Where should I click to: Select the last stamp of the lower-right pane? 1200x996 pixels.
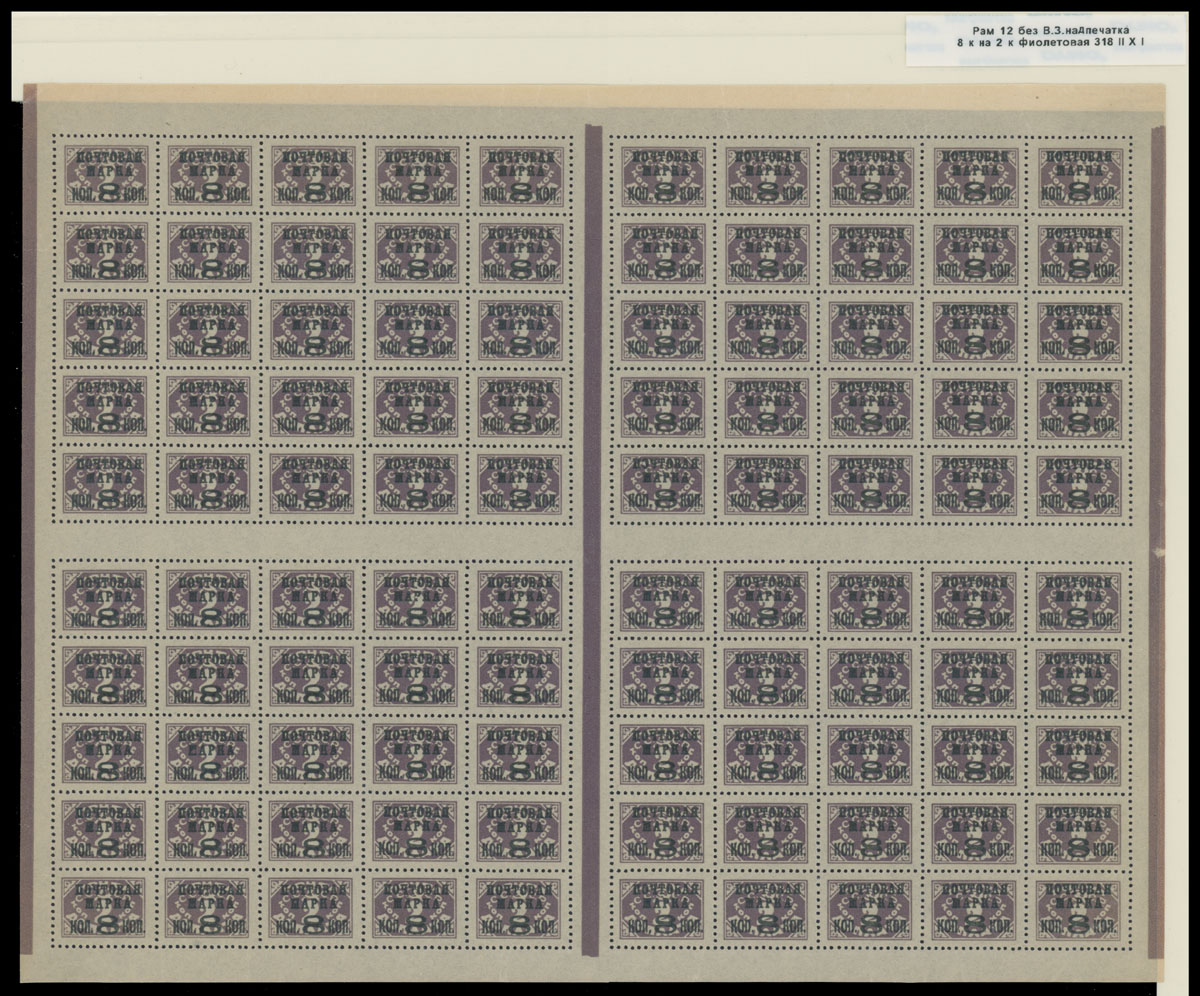click(1078, 909)
